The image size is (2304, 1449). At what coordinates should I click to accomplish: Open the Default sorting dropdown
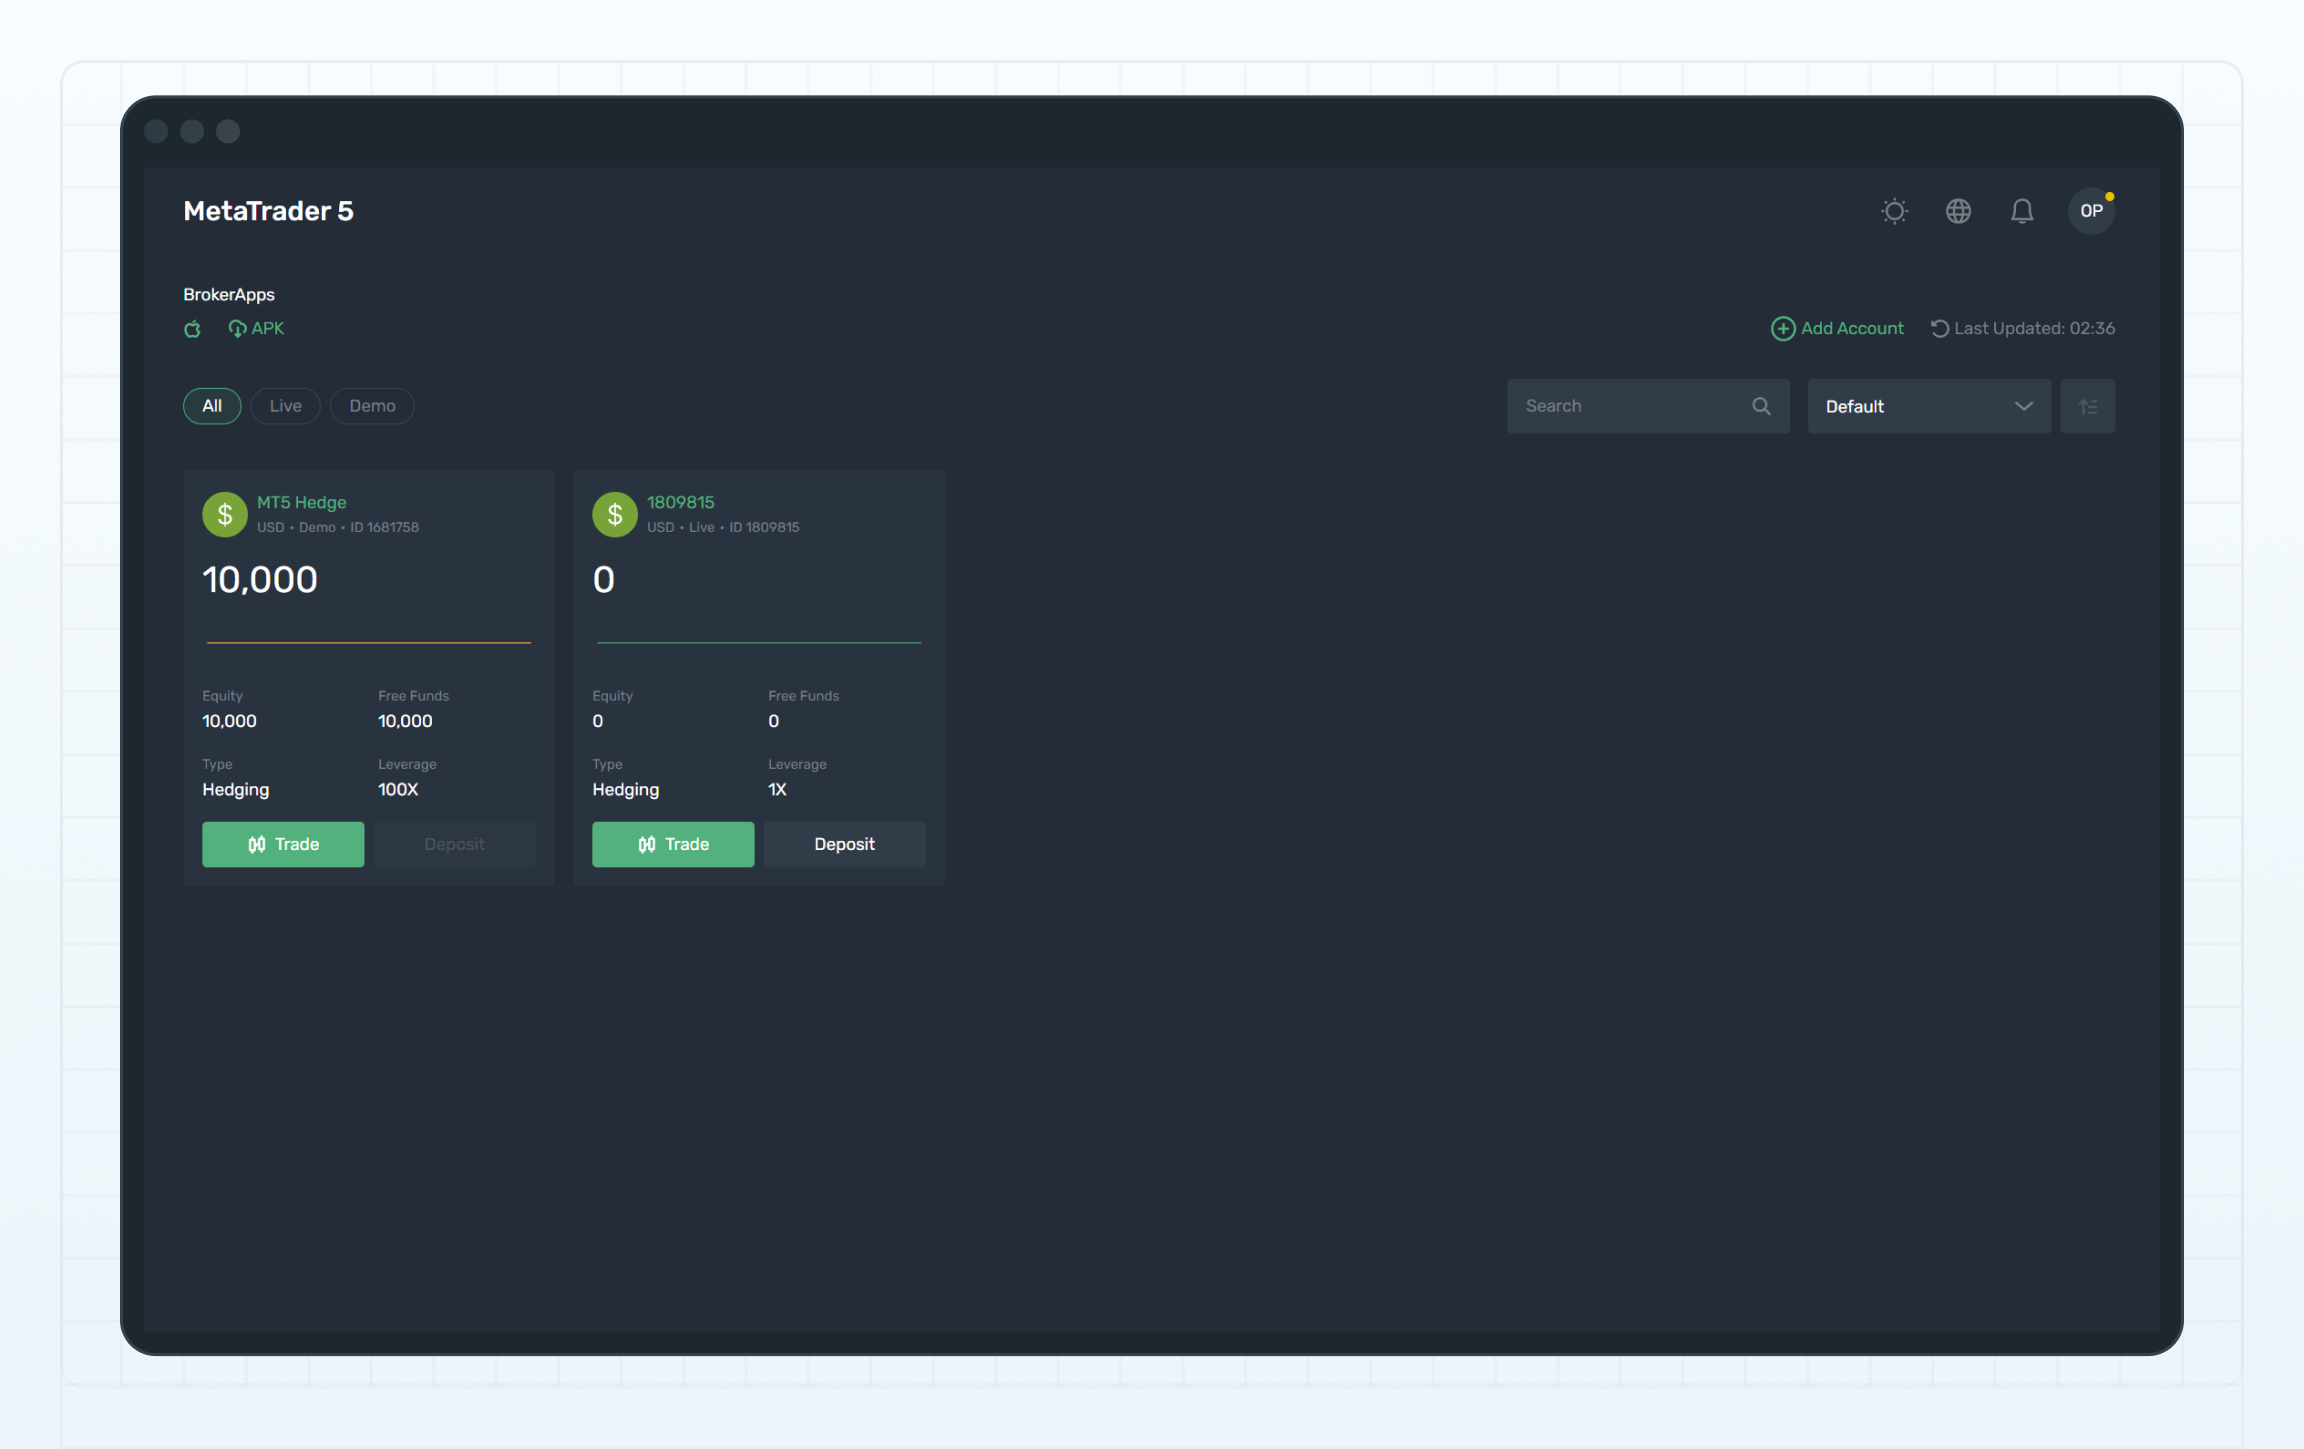pos(1928,406)
